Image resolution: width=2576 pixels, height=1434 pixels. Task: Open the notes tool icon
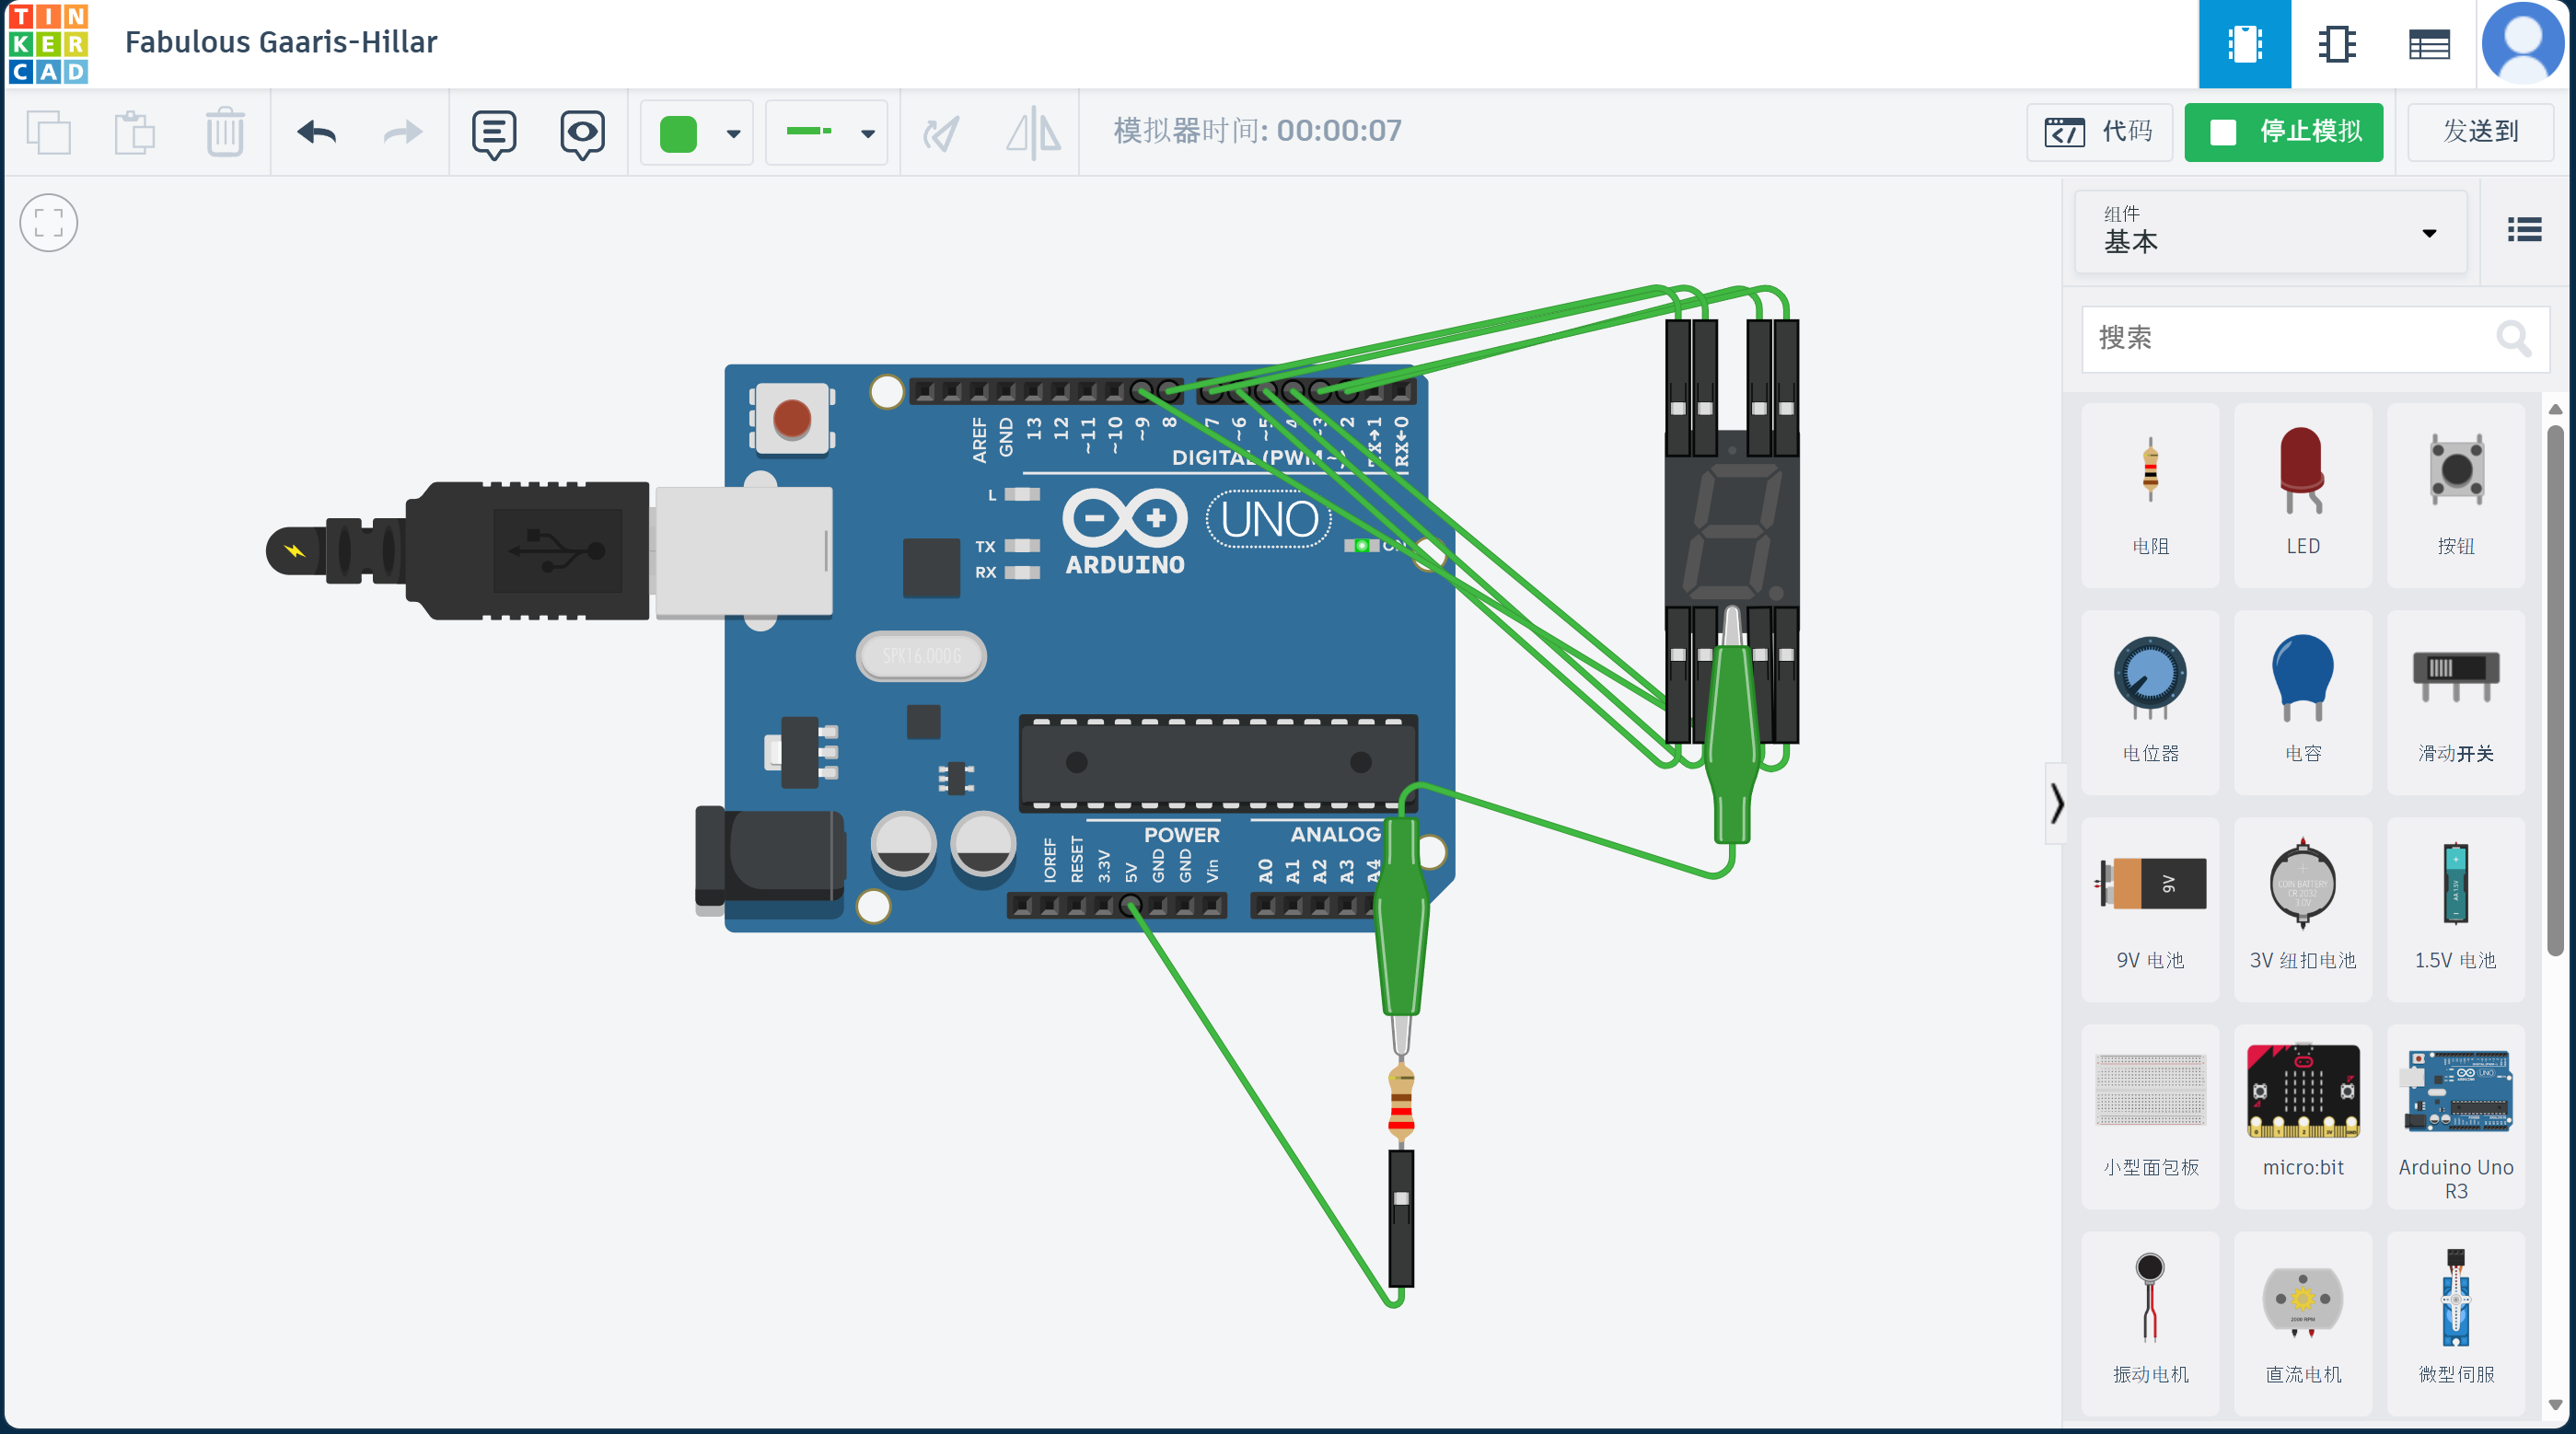click(494, 133)
